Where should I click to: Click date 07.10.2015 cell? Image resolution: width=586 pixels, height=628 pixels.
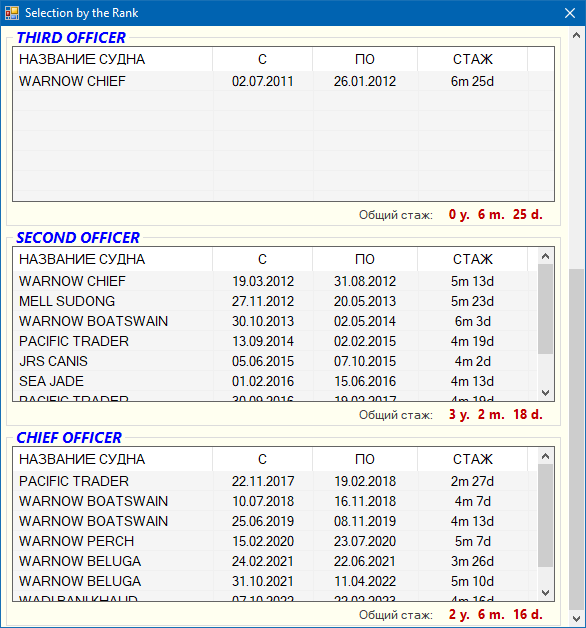point(365,361)
